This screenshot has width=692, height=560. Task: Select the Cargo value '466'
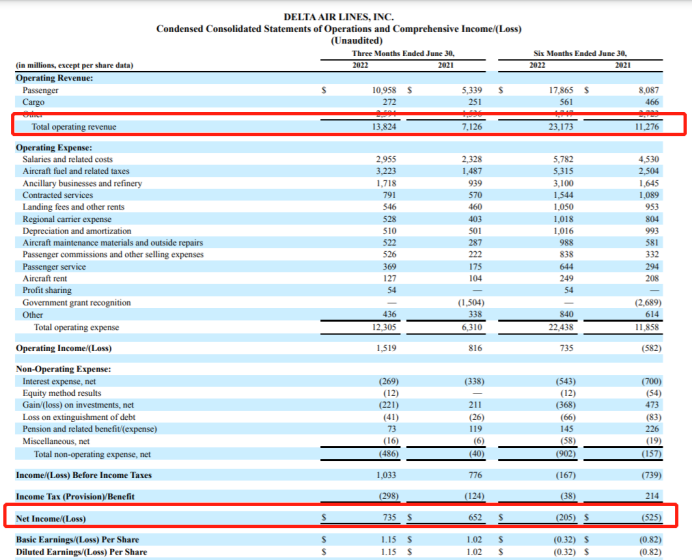(x=651, y=102)
